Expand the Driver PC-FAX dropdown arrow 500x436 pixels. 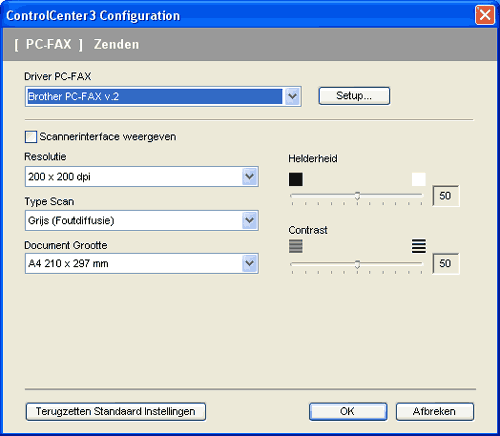tap(292, 96)
